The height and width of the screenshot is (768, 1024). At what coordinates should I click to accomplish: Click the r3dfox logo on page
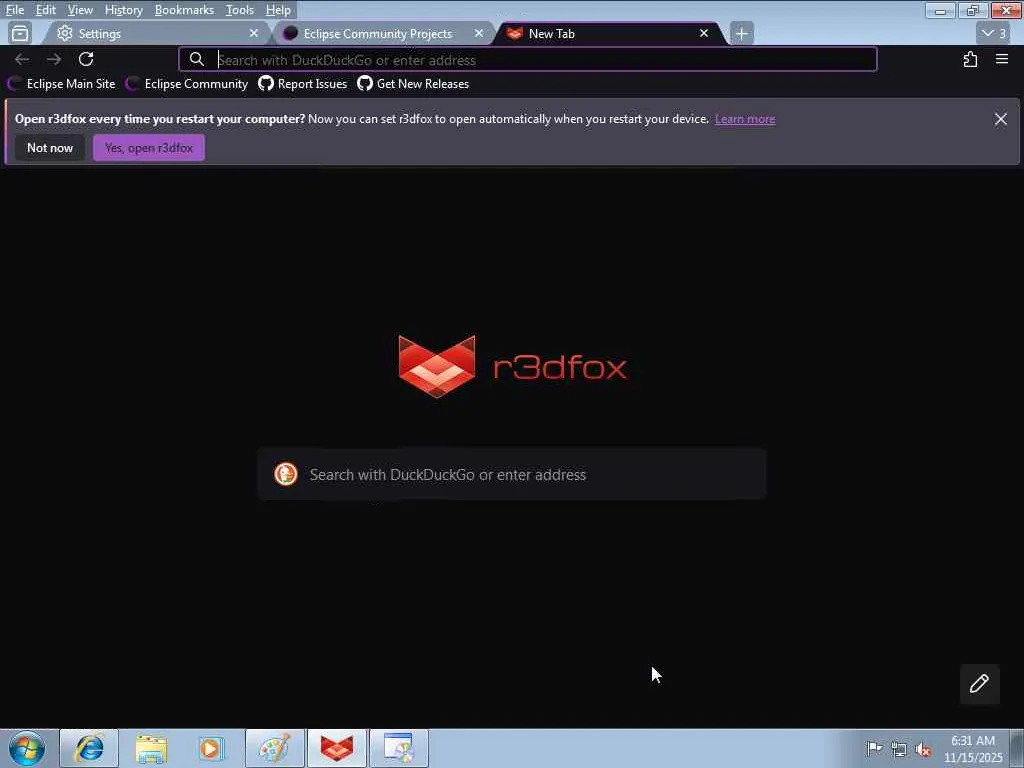[513, 366]
